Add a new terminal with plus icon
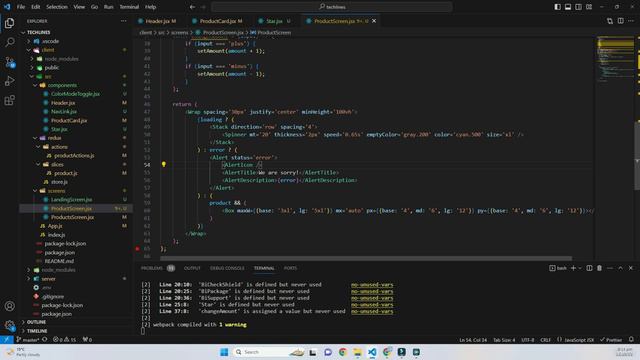The width and height of the screenshot is (640, 360). 573,268
